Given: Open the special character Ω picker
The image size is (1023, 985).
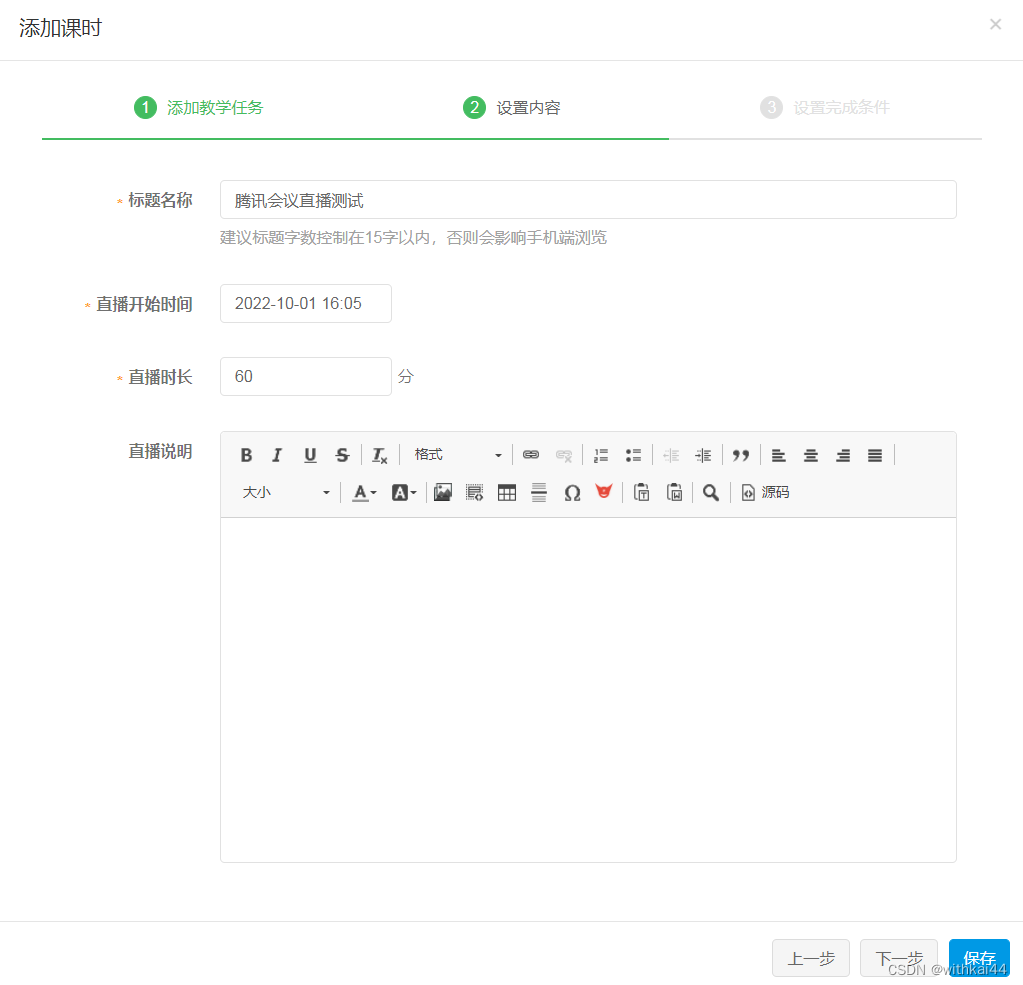Looking at the screenshot, I should coord(571,491).
